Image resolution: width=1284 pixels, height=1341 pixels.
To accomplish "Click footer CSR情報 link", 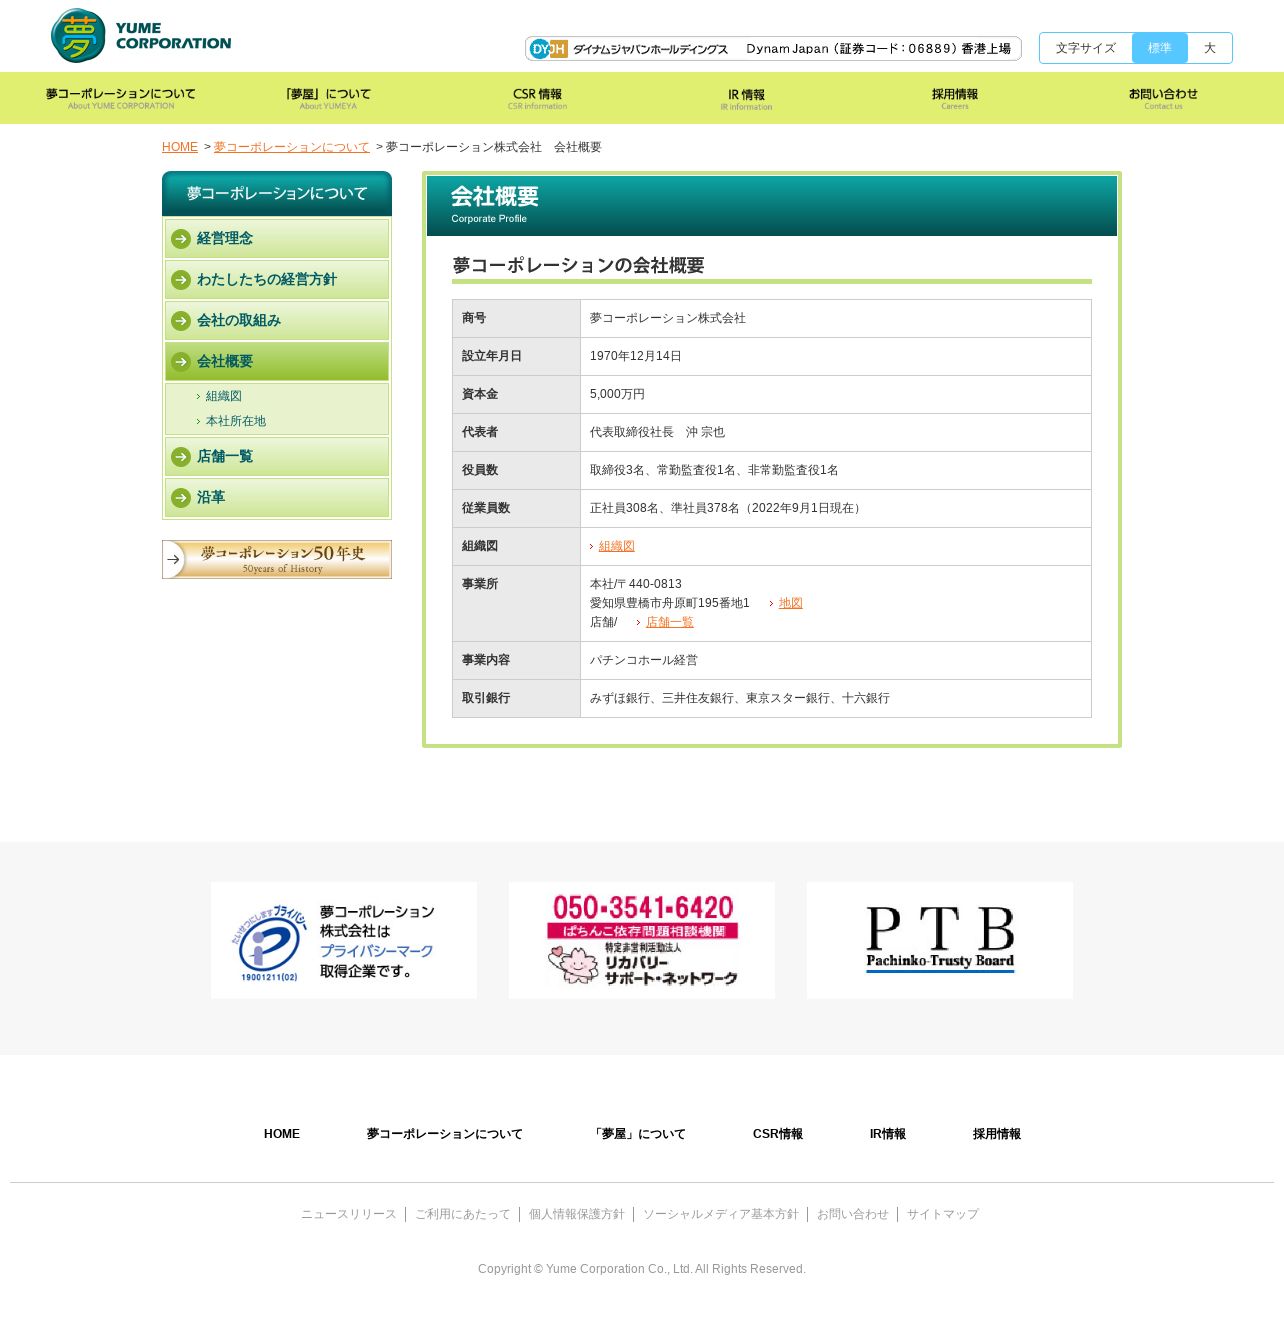I will [x=778, y=1134].
